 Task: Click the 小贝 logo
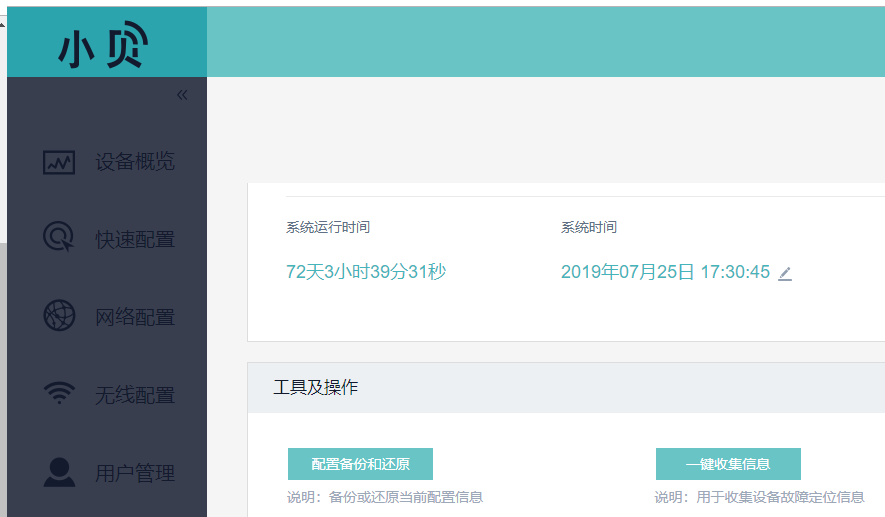(103, 45)
